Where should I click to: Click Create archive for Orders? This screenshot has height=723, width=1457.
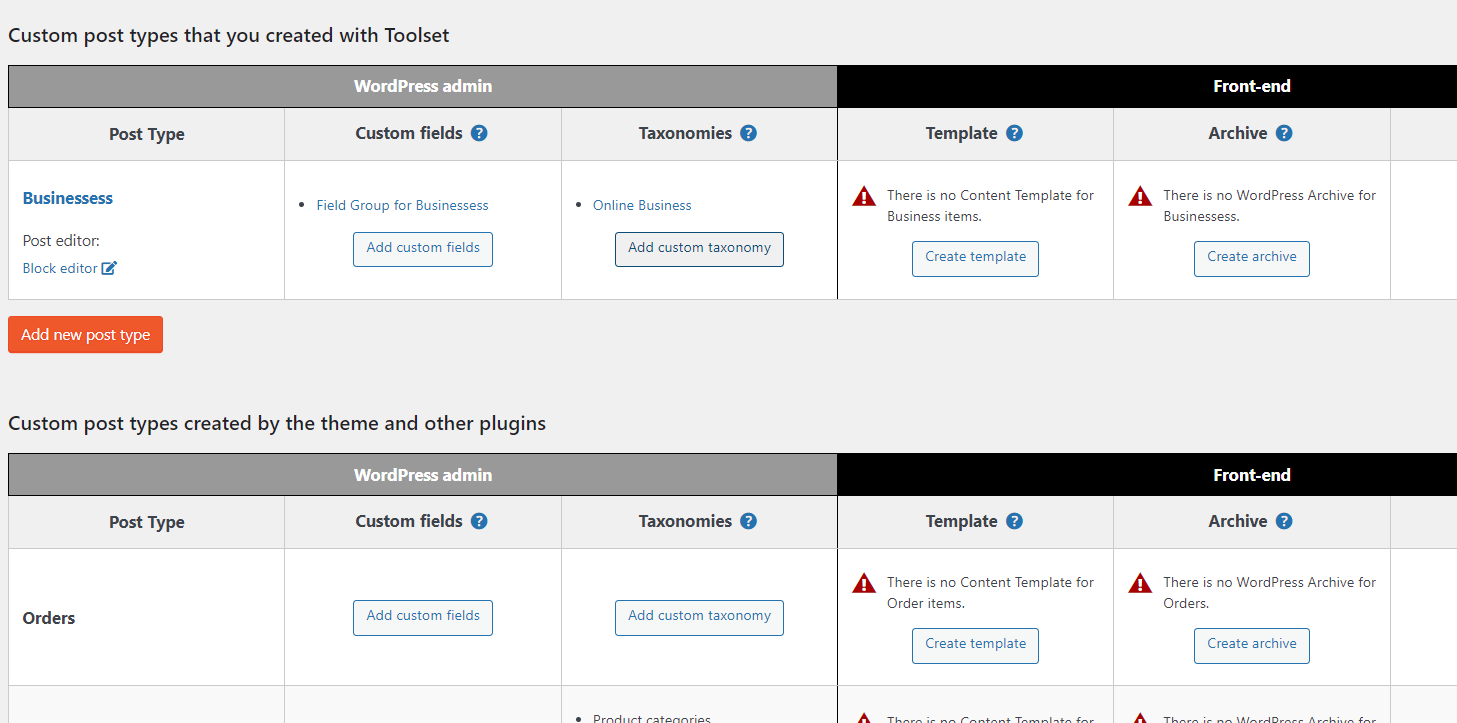pos(1251,644)
